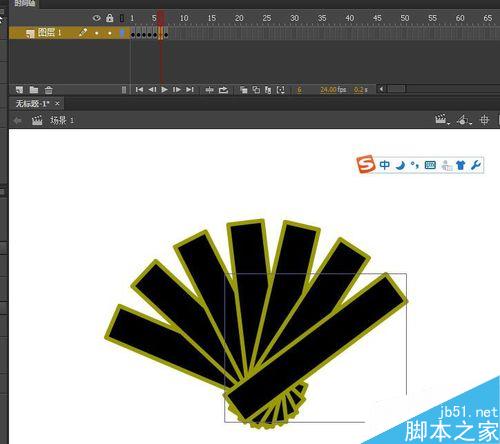500x444 pixels.
Task: Open the edit symbols dropdown
Action: (464, 119)
